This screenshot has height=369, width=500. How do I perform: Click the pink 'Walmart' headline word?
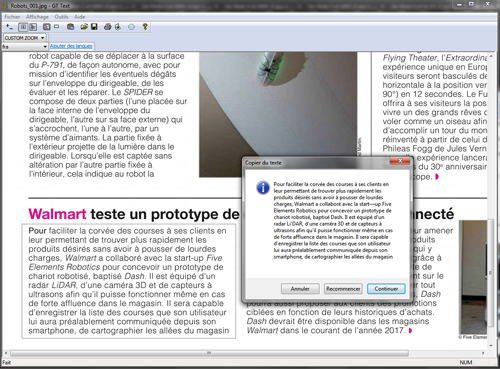(57, 214)
